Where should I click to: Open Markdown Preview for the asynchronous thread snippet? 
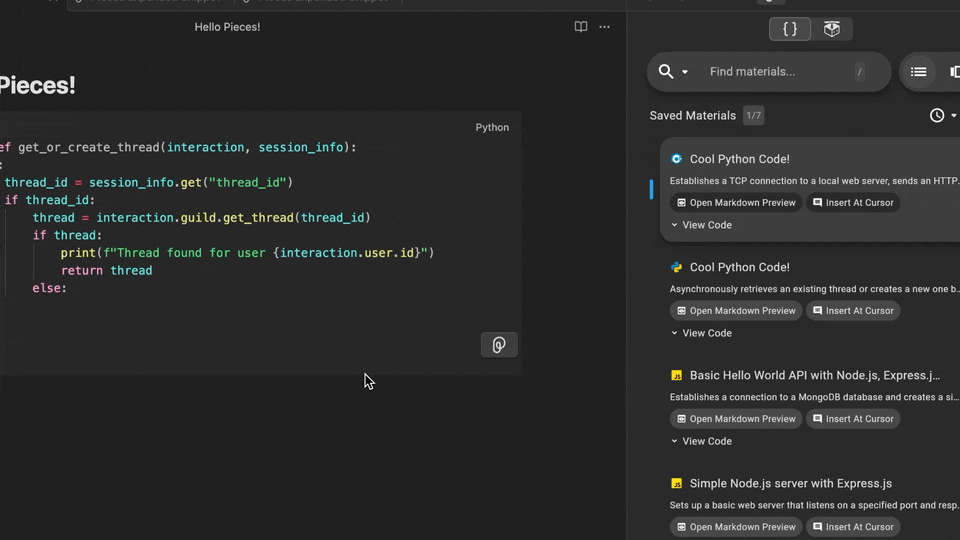click(736, 310)
